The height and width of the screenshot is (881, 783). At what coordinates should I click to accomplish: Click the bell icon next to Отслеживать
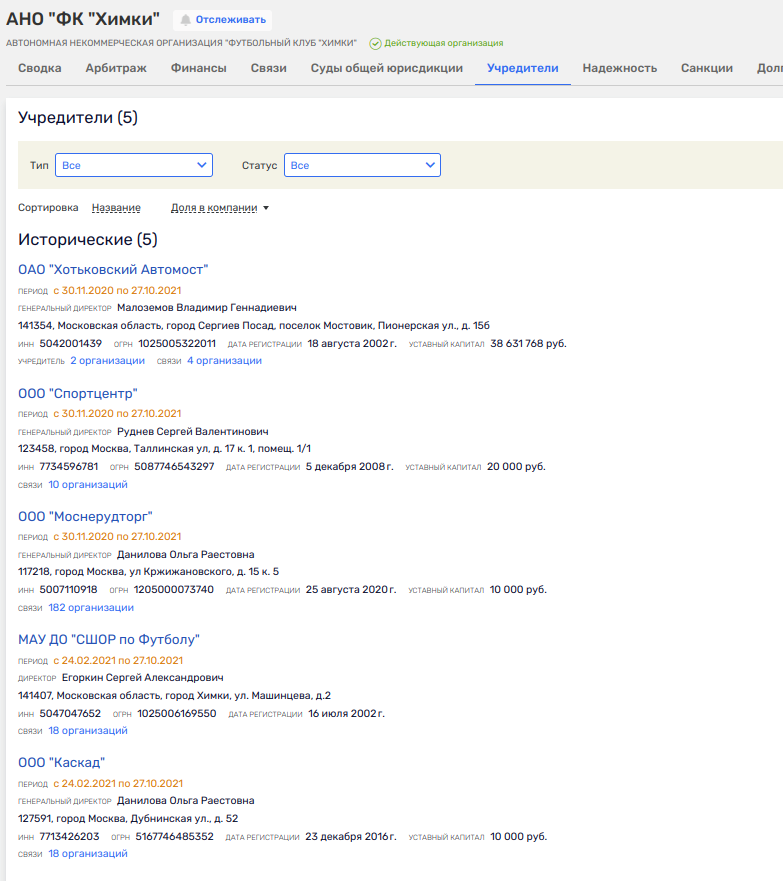(185, 20)
